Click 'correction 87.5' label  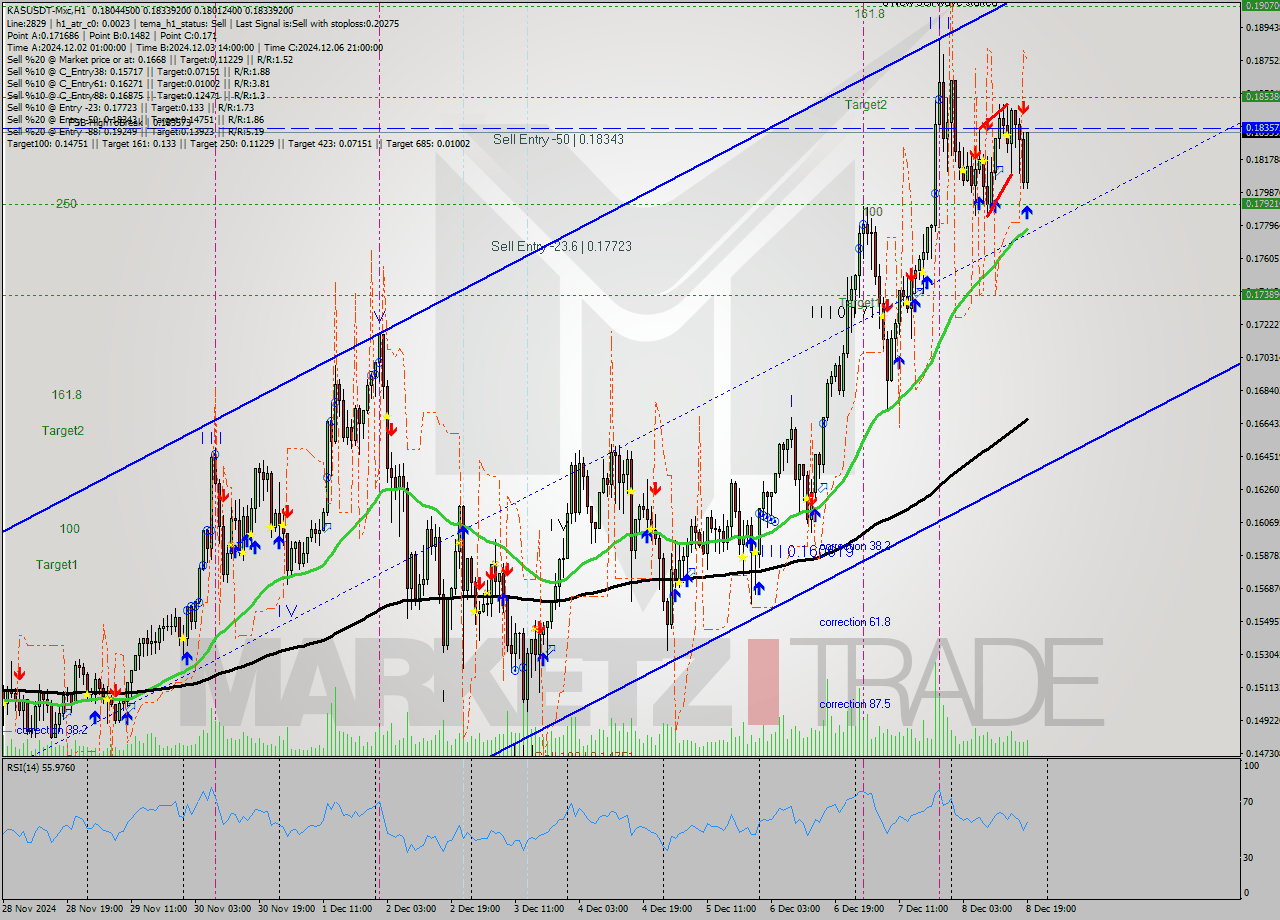854,704
